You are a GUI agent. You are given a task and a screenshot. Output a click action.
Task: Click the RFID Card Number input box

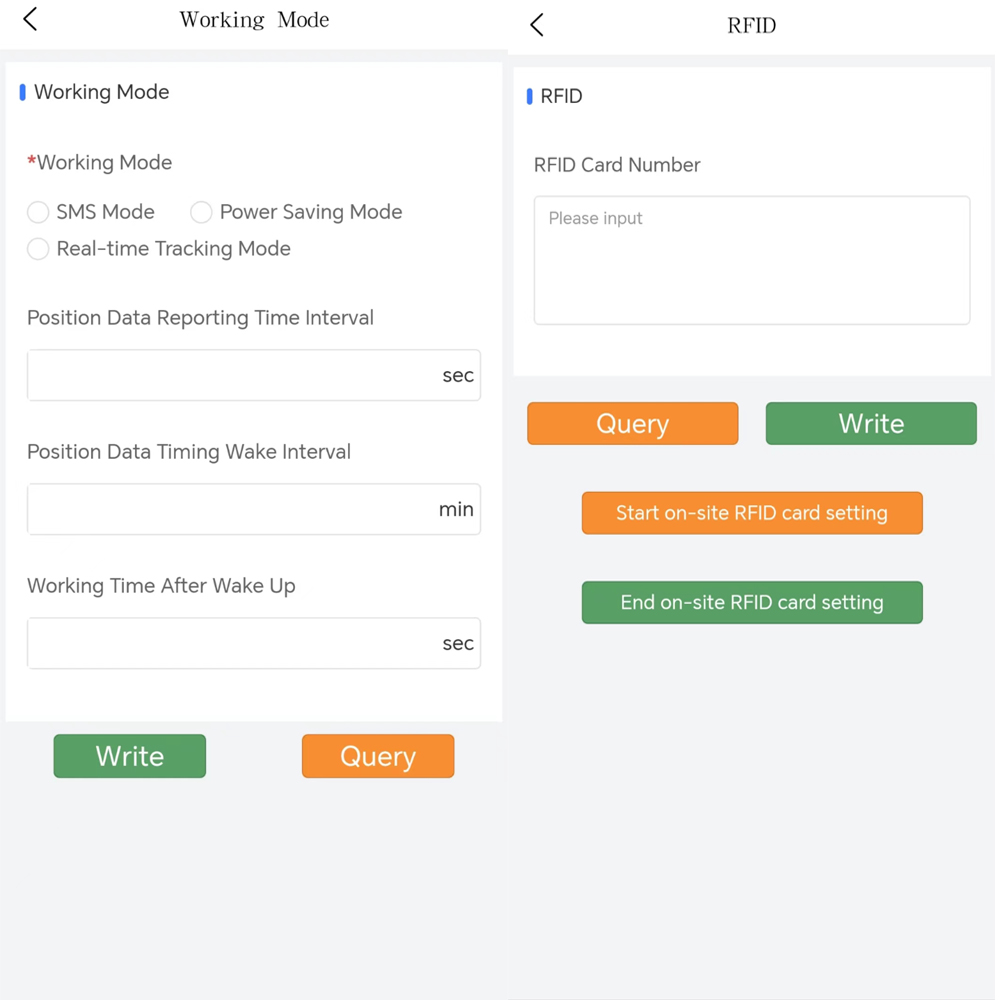pos(751,260)
